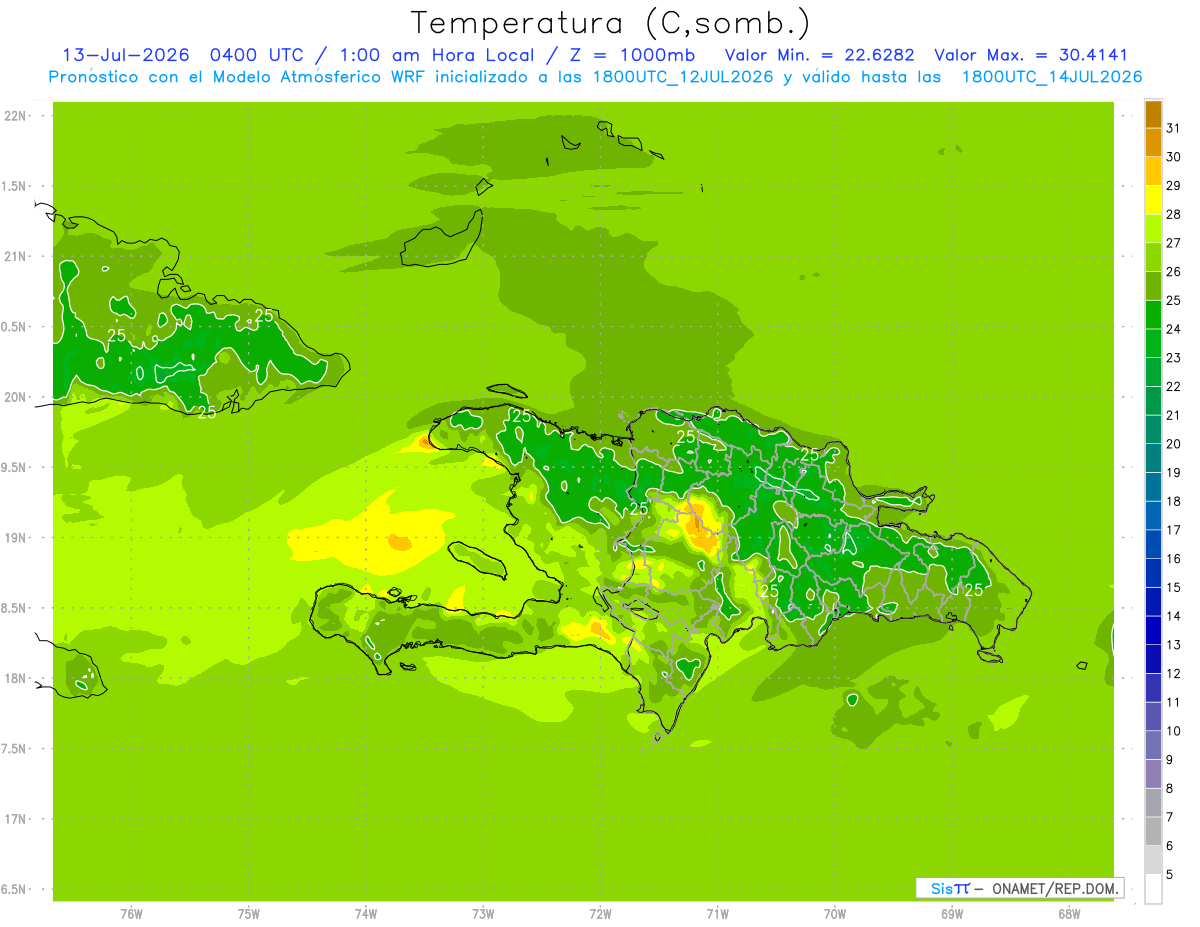The width and height of the screenshot is (1200, 927).
Task: Click the Temperatura (C,somb.) title
Action: [611, 22]
